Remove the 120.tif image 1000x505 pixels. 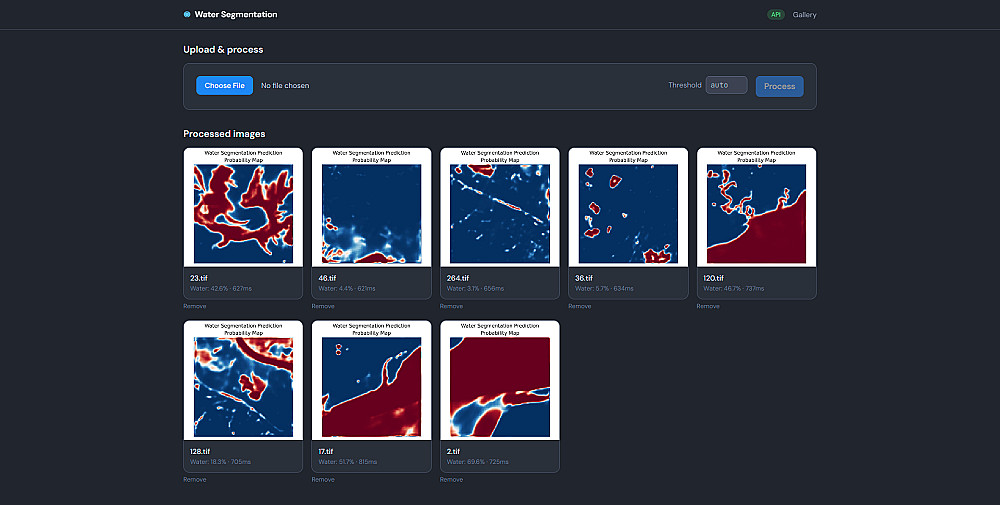[708, 306]
